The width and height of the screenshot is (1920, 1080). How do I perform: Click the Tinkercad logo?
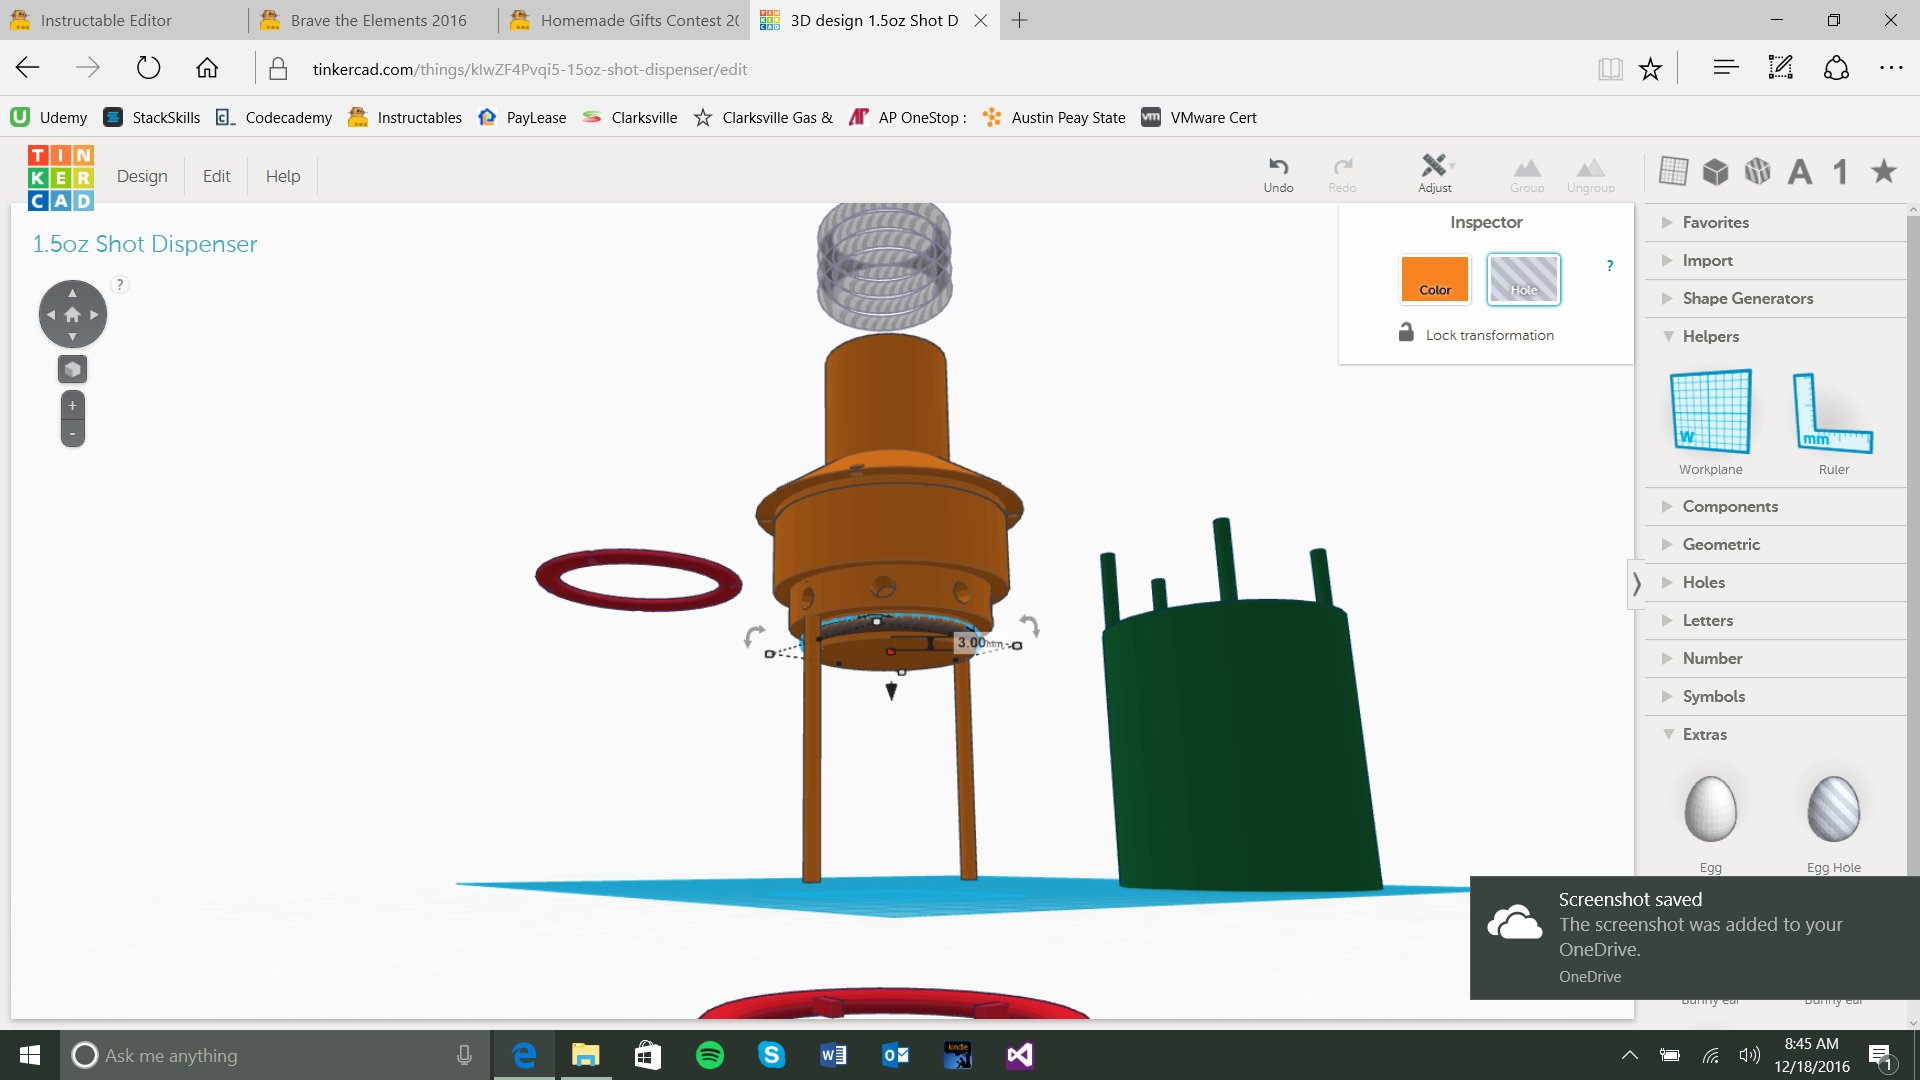(60, 178)
